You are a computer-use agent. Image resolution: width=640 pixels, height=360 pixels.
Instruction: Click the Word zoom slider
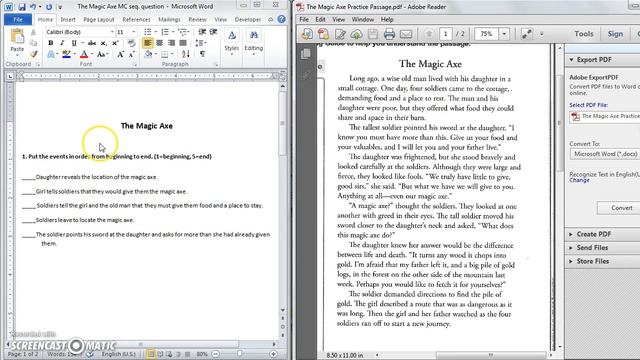pos(240,354)
